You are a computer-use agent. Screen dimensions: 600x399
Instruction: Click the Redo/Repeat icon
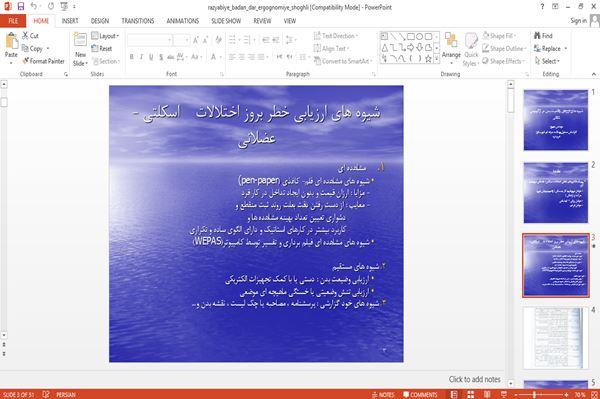tap(51, 7)
